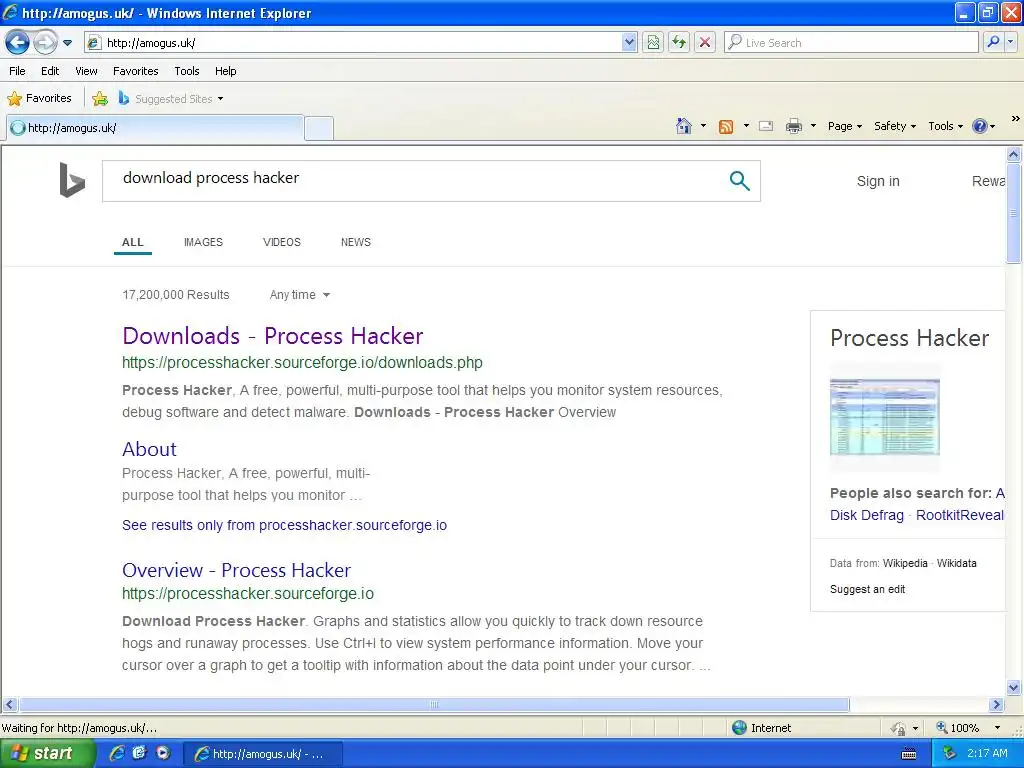The image size is (1024, 768).
Task: Click the Windows Media Player Quick Launch icon
Action: coord(163,753)
